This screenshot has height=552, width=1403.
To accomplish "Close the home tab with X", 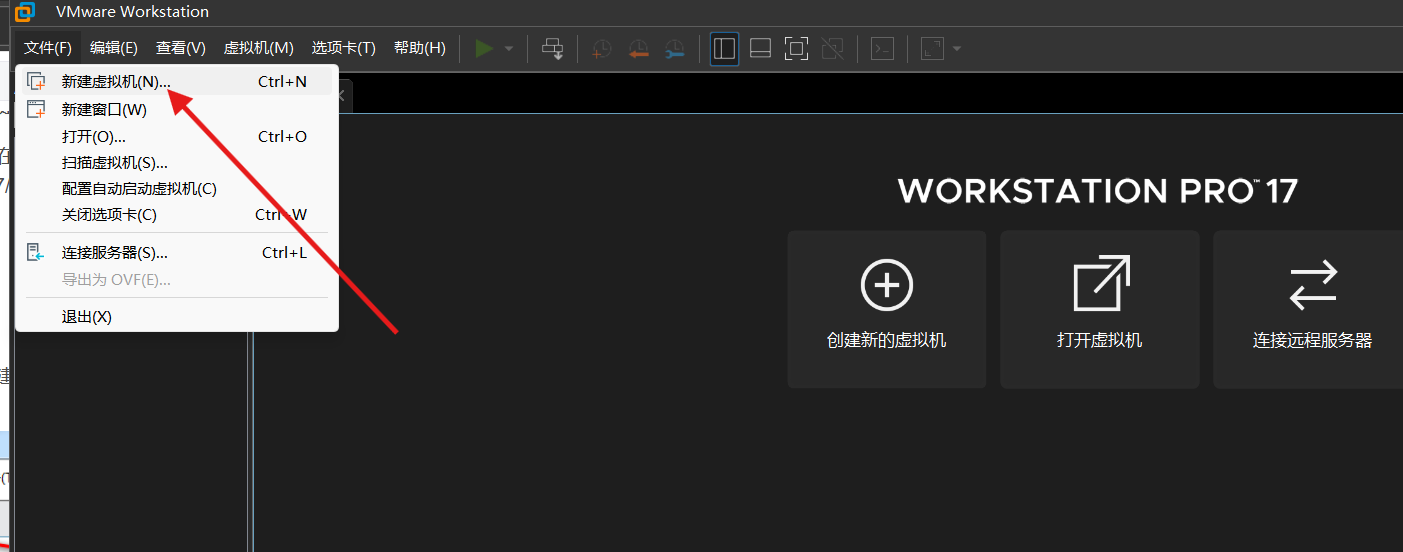I will point(340,96).
